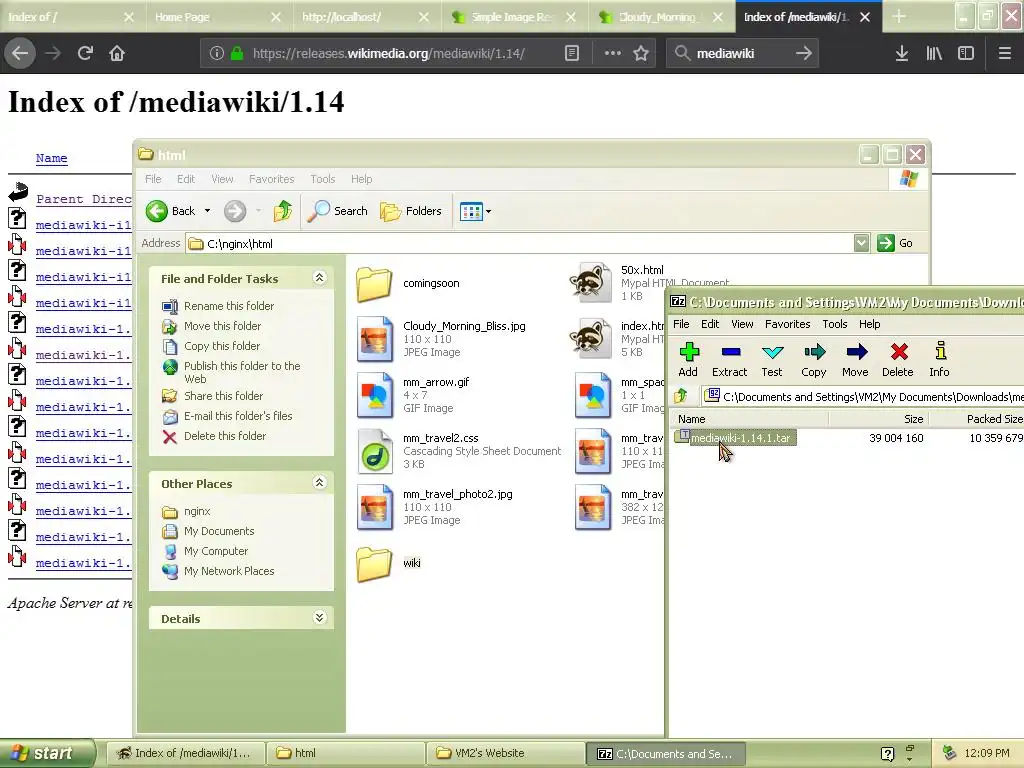Switch to VM2's Website taskbar button
1024x768 pixels.
tap(505, 753)
